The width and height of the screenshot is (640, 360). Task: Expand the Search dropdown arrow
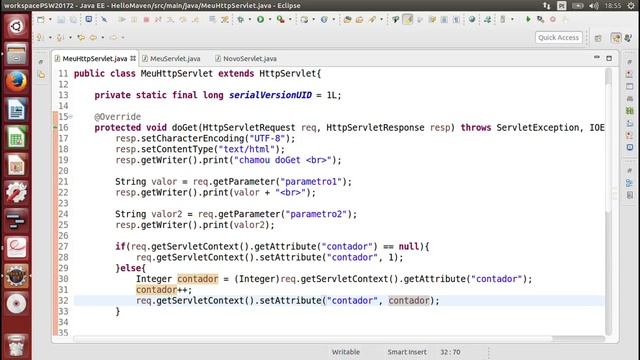381,19
